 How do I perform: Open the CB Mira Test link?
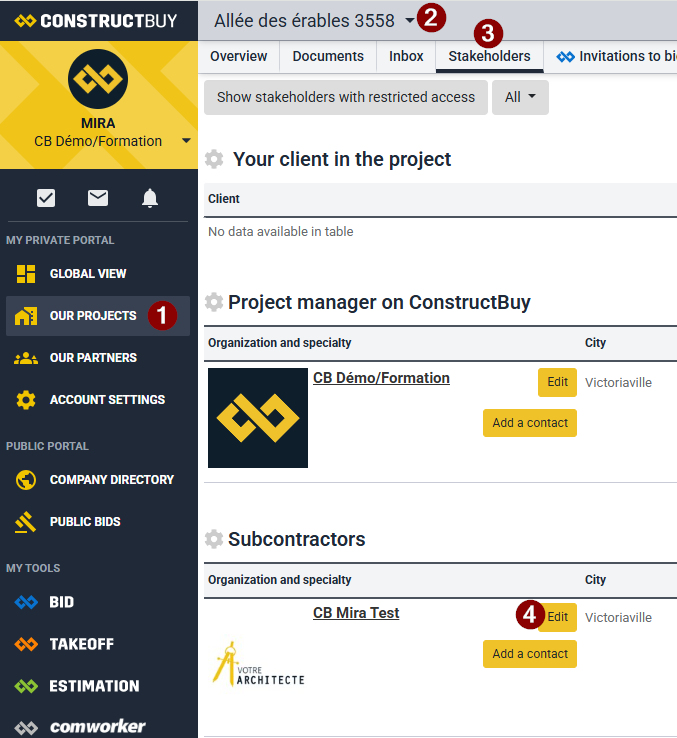coord(356,613)
